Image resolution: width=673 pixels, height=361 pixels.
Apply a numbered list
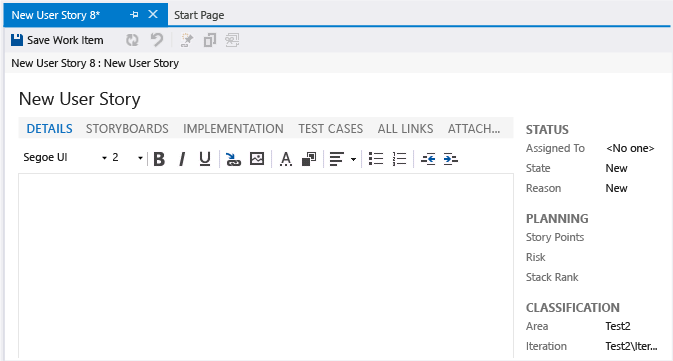click(399, 159)
